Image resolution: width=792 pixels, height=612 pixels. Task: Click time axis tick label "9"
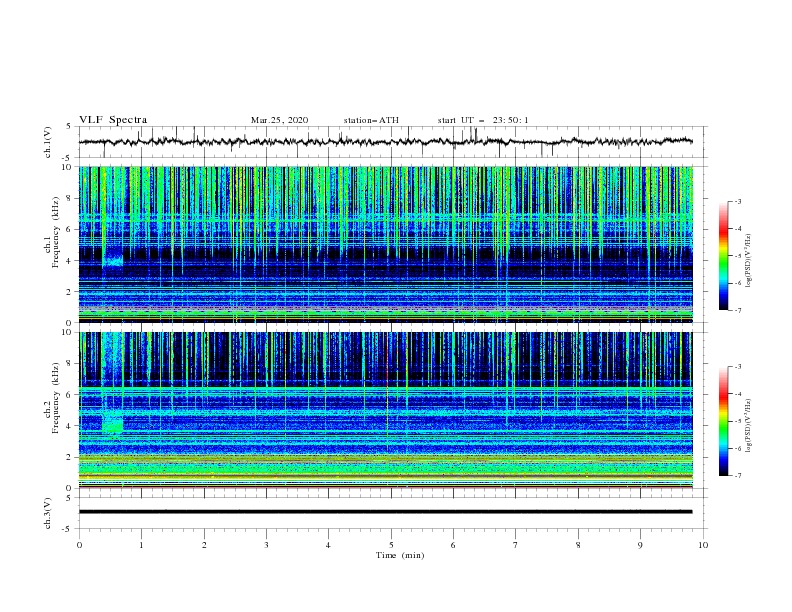pos(640,545)
